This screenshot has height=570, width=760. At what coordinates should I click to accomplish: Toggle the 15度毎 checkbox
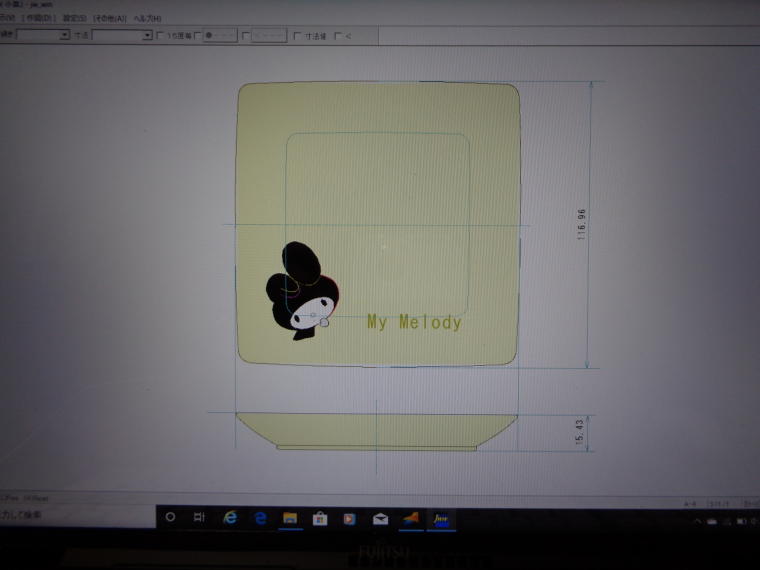[160, 35]
